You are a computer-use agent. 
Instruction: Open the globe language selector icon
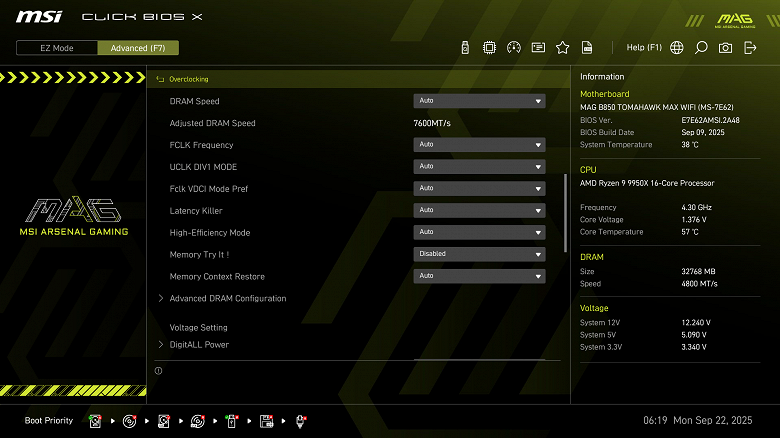[677, 48]
